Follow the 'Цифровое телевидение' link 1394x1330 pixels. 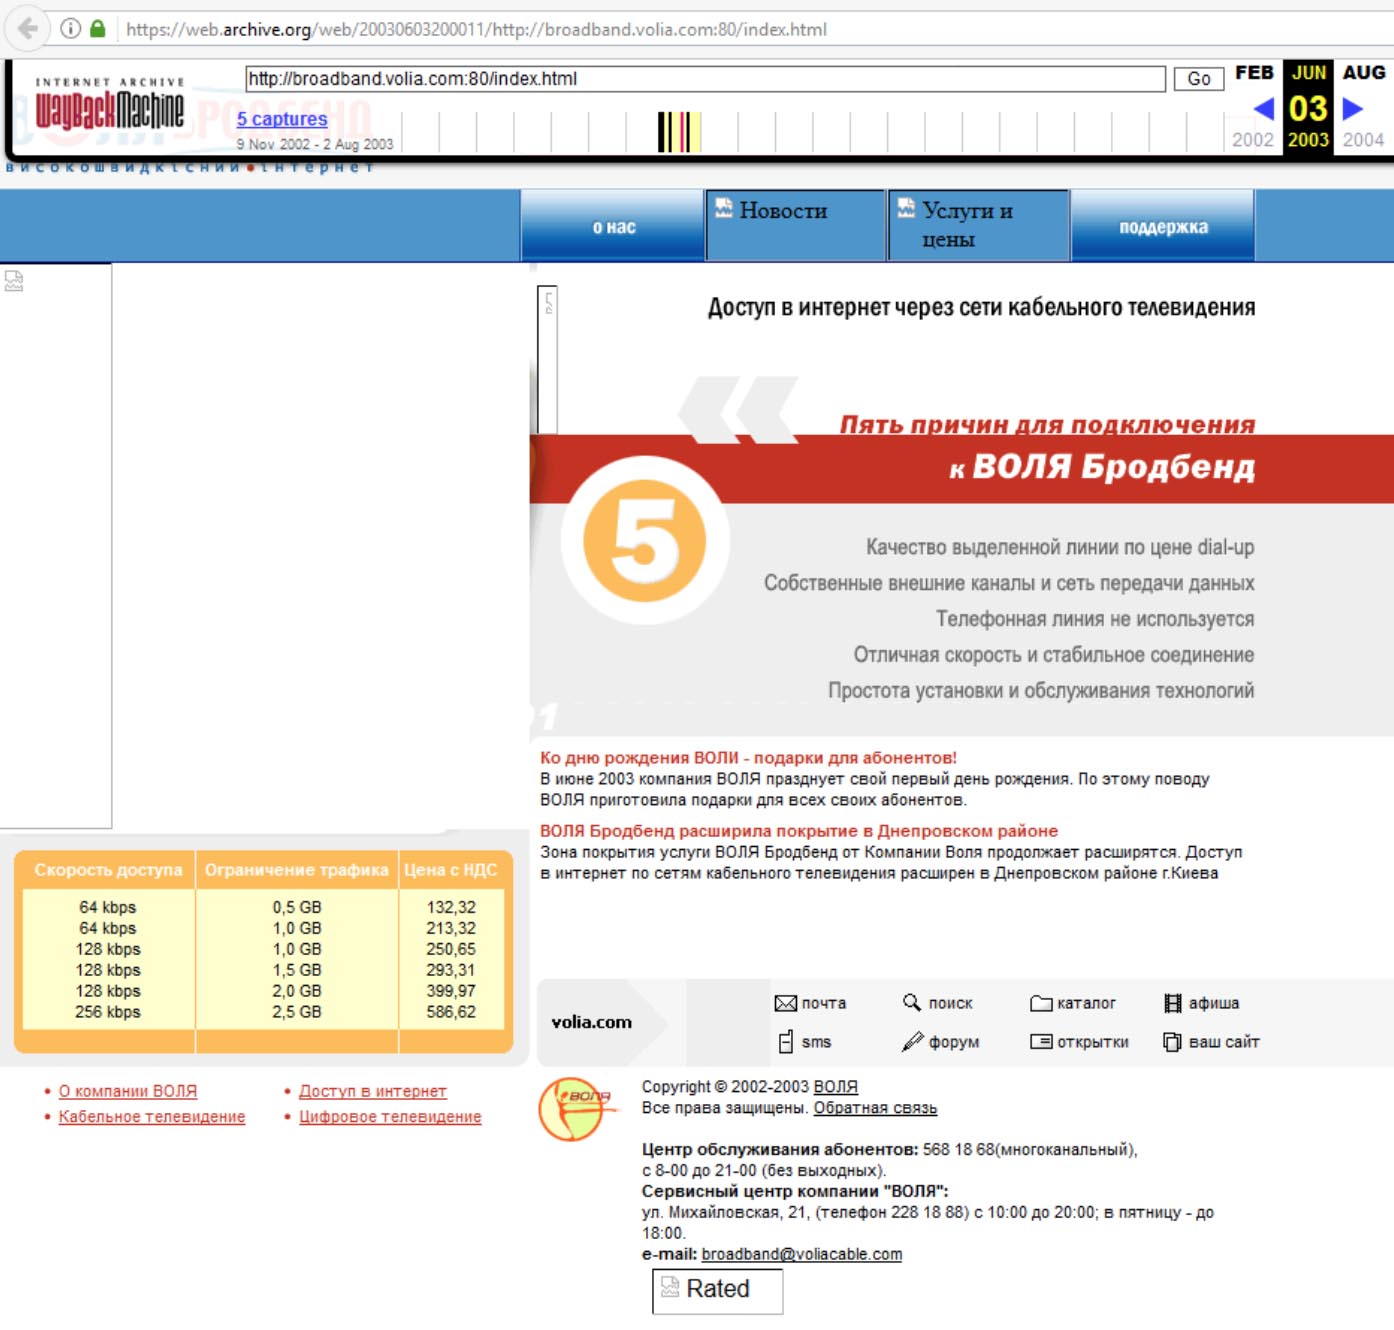point(390,1116)
